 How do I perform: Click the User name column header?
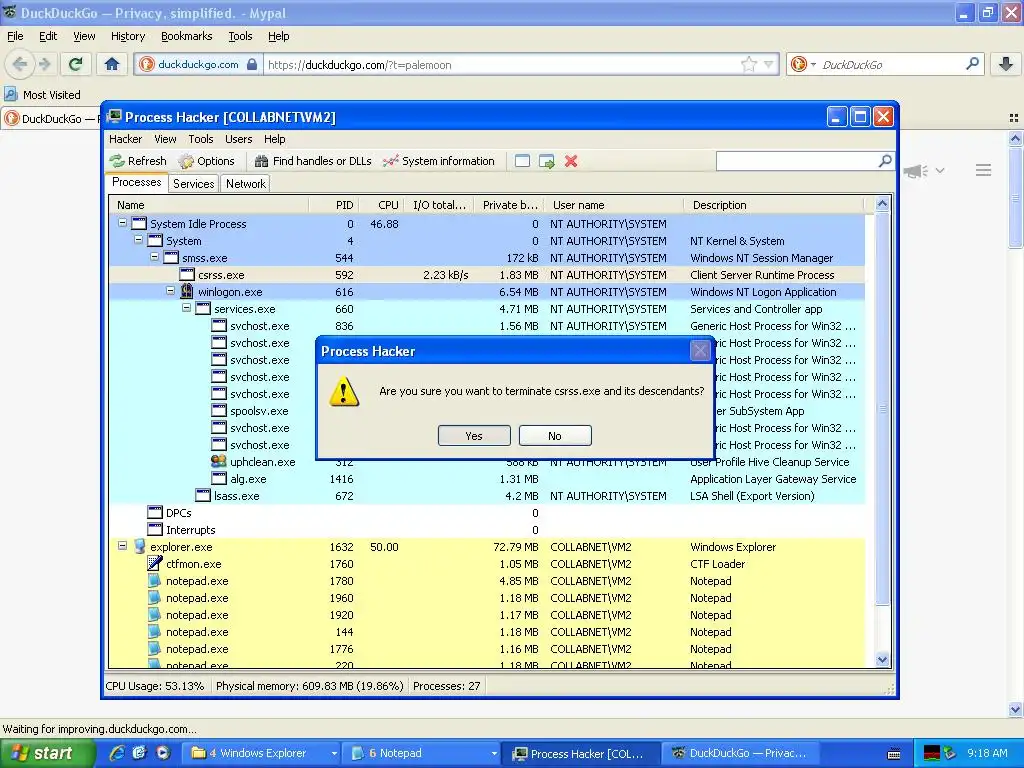tap(611, 205)
